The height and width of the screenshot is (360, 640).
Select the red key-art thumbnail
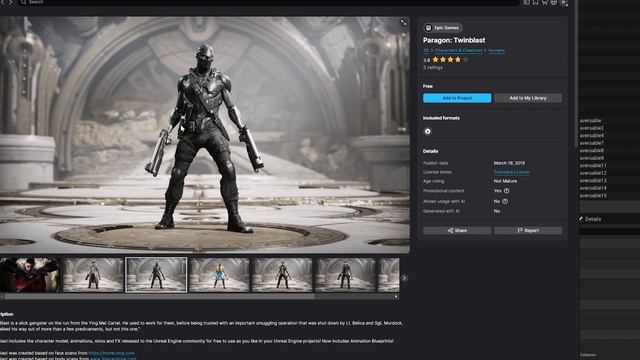pos(30,275)
